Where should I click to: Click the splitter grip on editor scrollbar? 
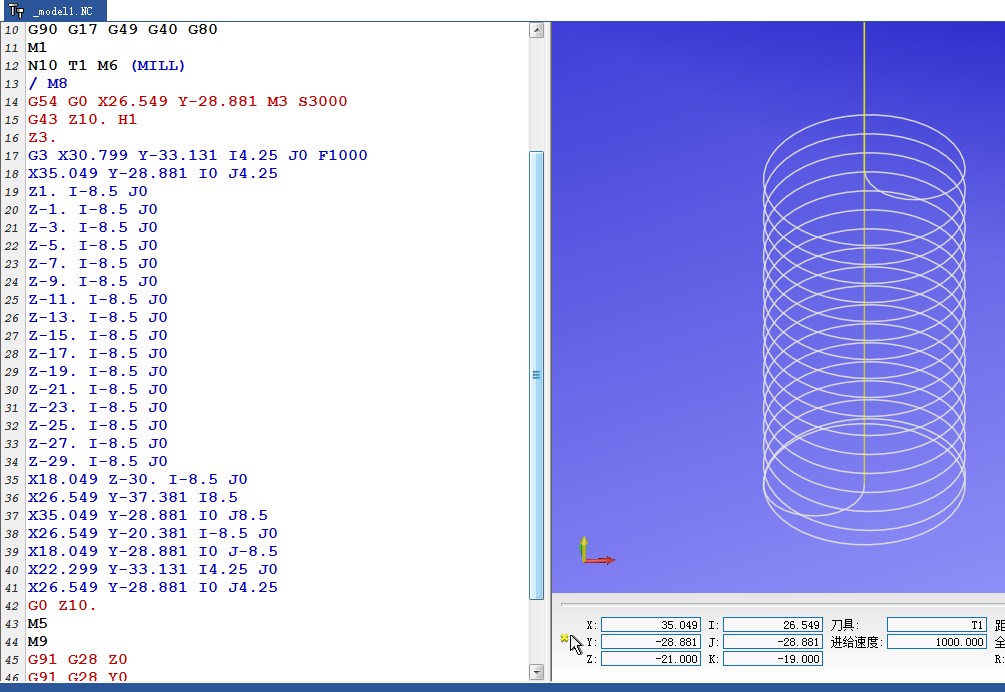[x=537, y=375]
